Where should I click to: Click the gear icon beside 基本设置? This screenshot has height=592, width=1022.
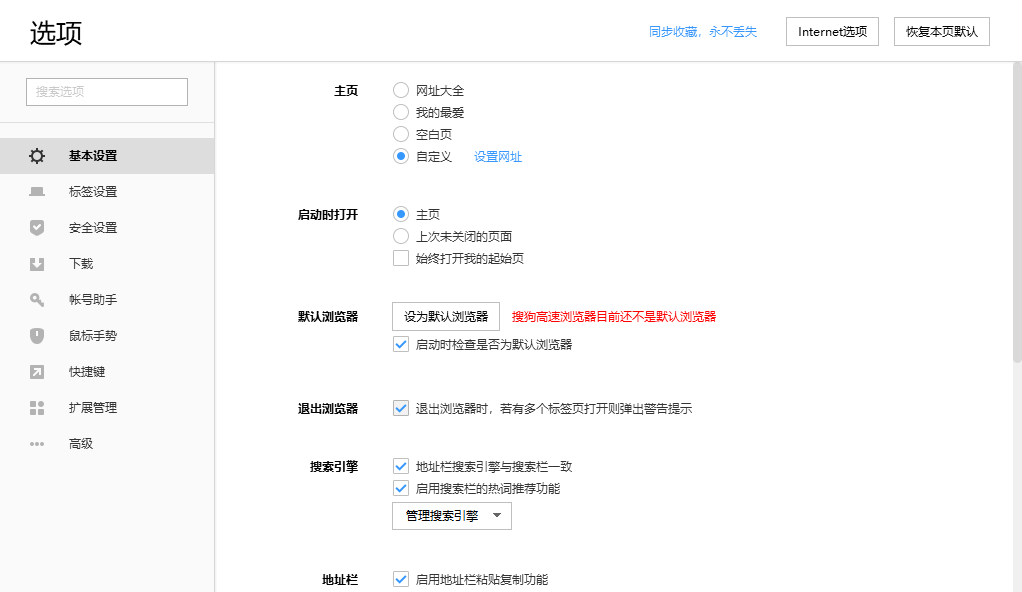click(37, 156)
